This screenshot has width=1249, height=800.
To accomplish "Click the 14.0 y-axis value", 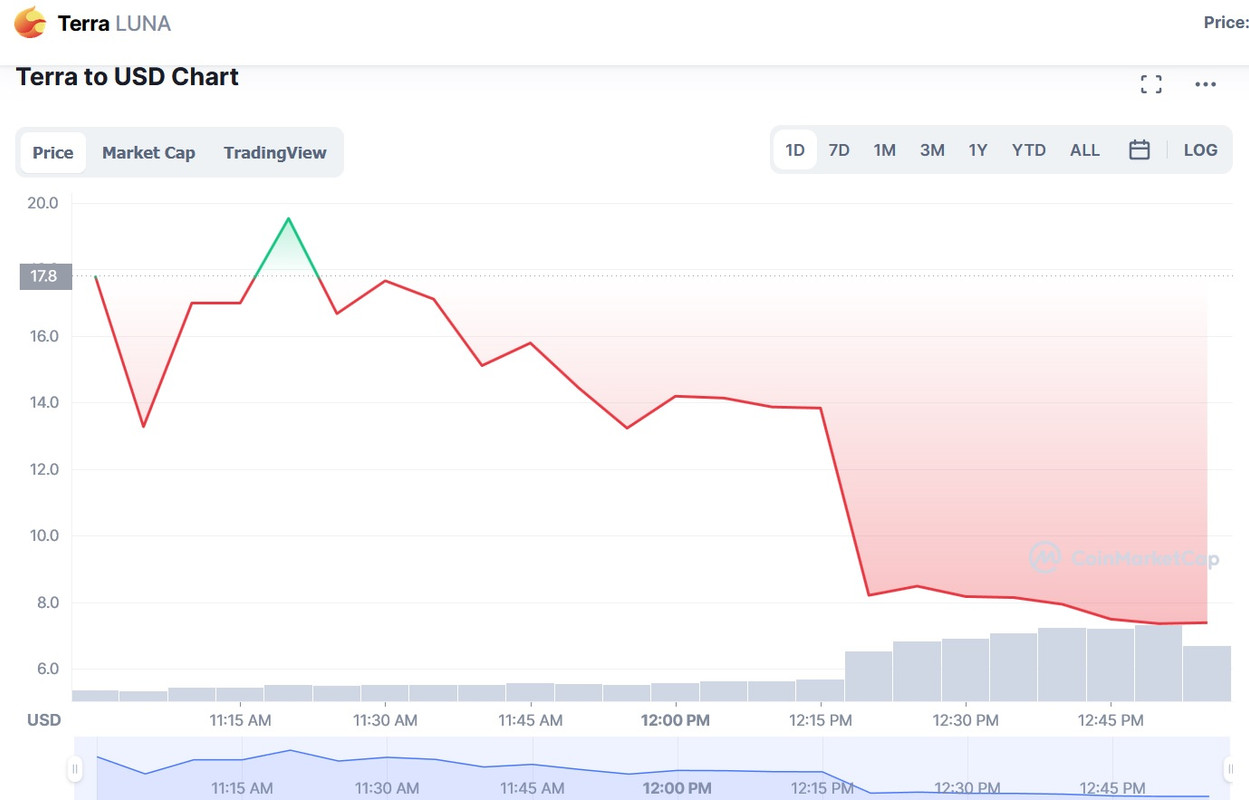I will [44, 403].
